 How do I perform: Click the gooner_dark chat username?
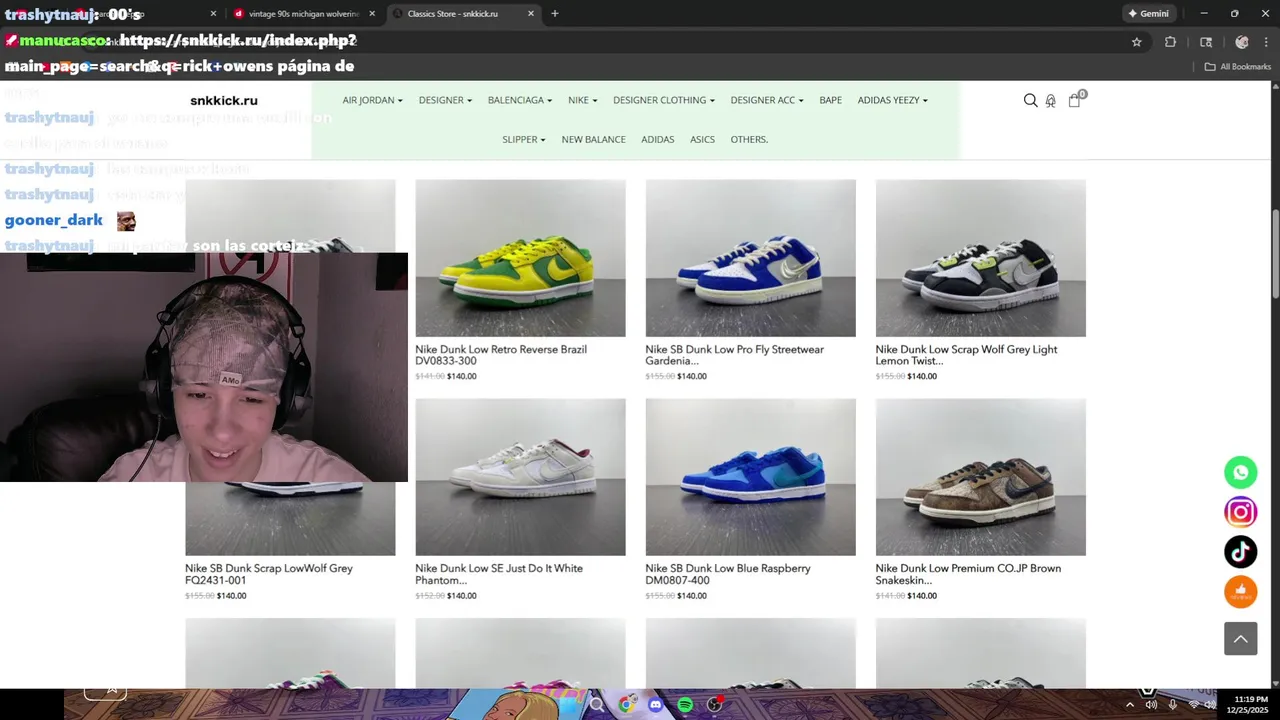tap(54, 220)
